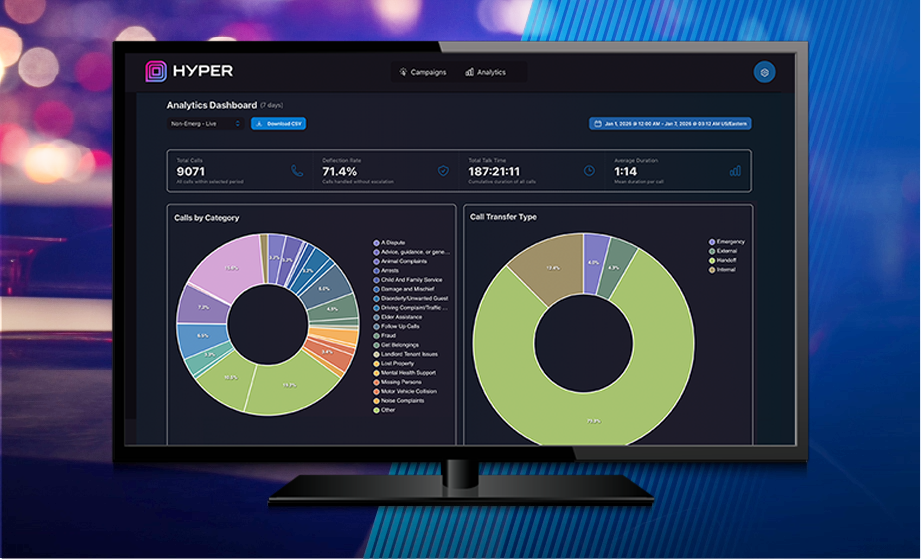921x559 pixels.
Task: Expand the Non-Emerg - Live campaign dropdown
Action: click(205, 124)
